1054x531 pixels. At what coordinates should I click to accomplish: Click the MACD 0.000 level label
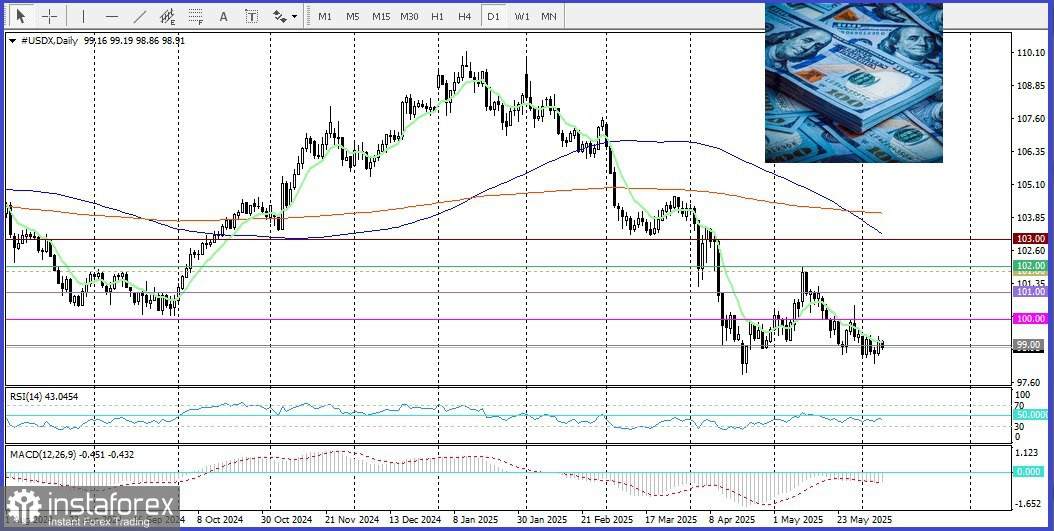coord(1029,472)
